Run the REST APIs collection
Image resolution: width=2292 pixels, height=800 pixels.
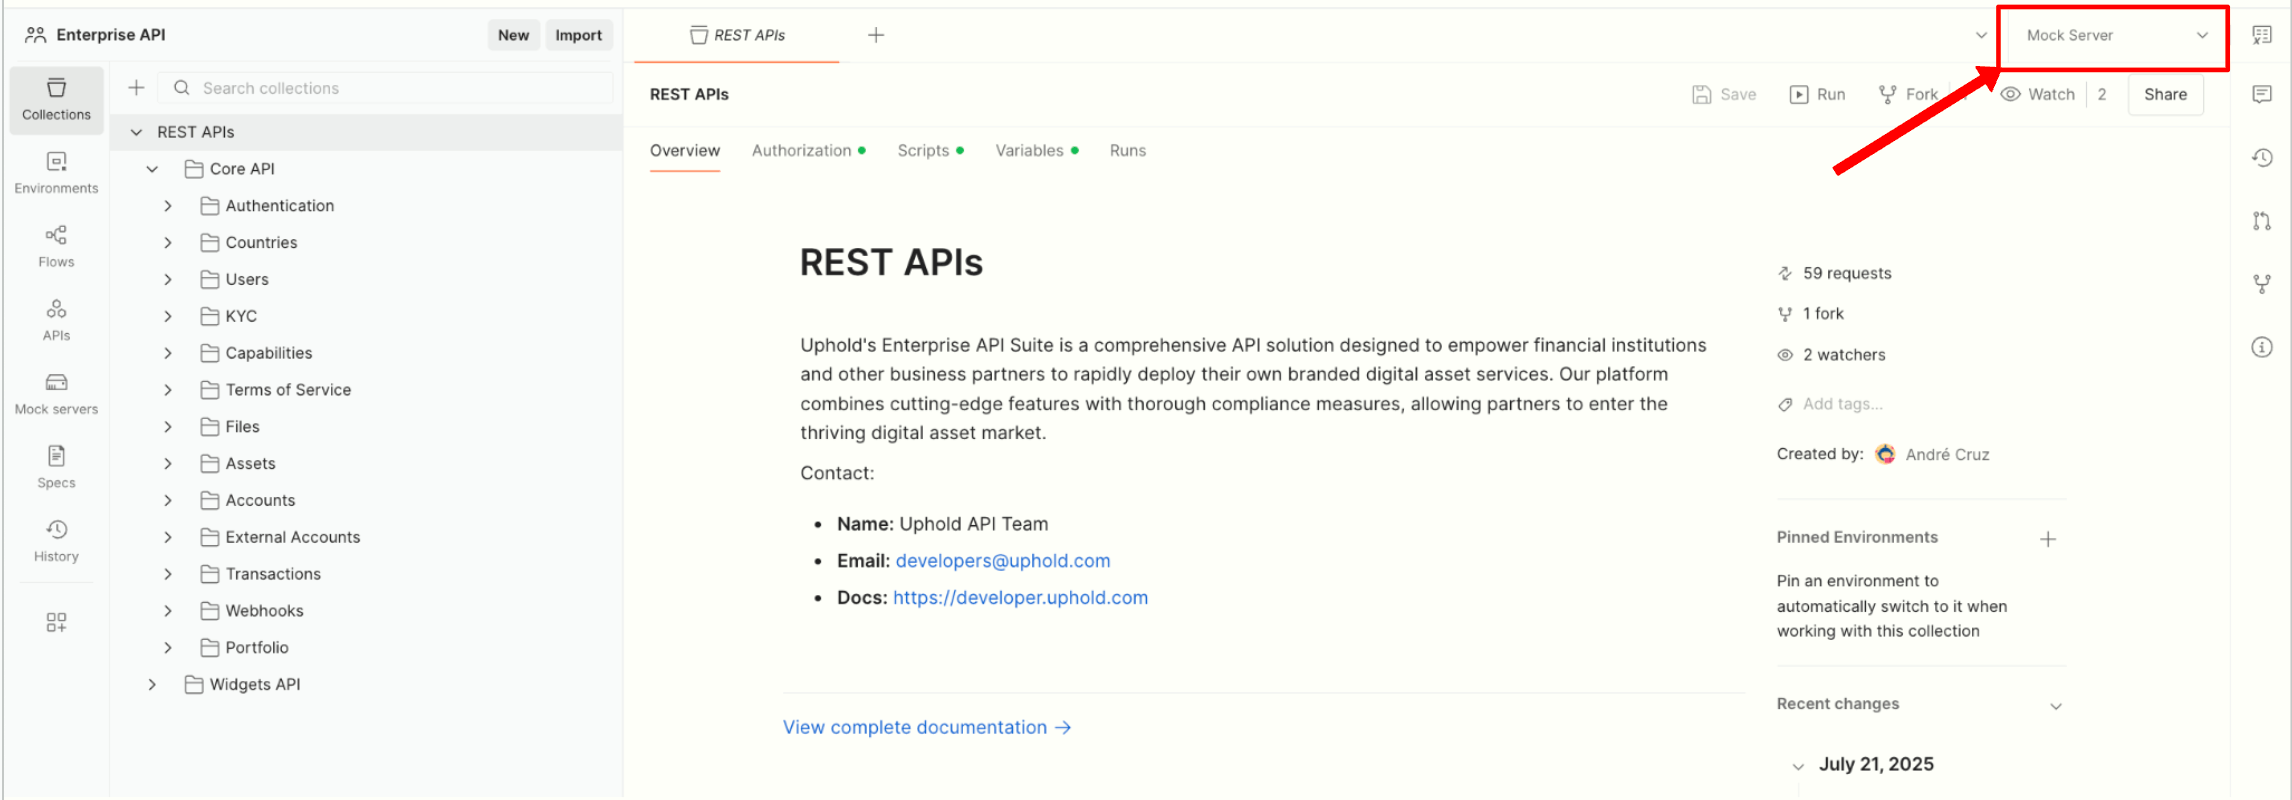tap(1818, 94)
